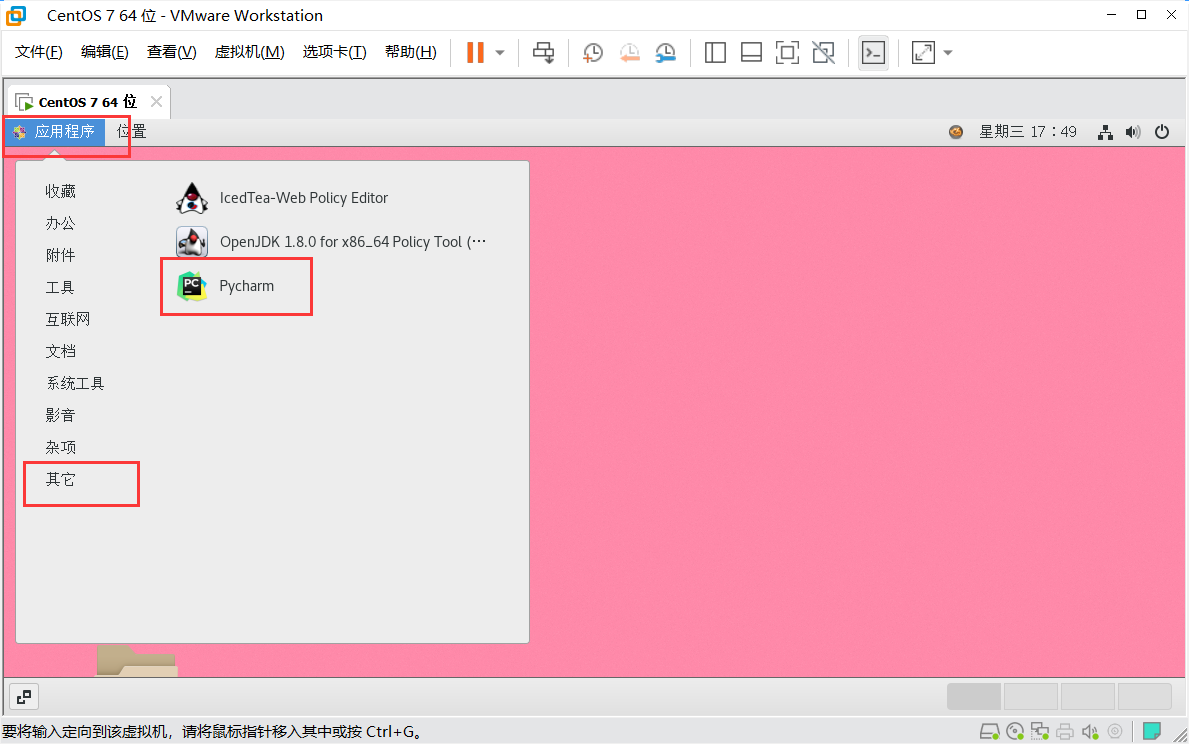
Task: Send Ctrl+Alt+Del to the virtual machine
Action: click(x=543, y=52)
